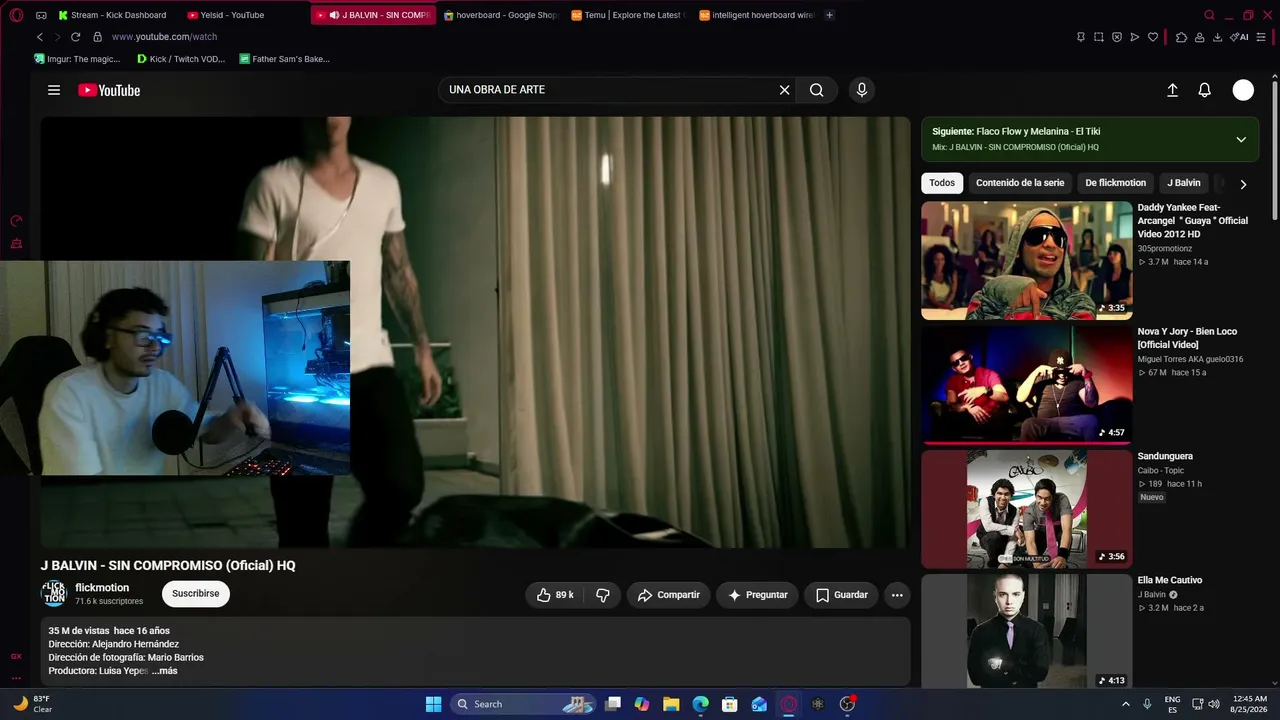Open Kick / Twitch VOD bookmark

click(x=181, y=59)
